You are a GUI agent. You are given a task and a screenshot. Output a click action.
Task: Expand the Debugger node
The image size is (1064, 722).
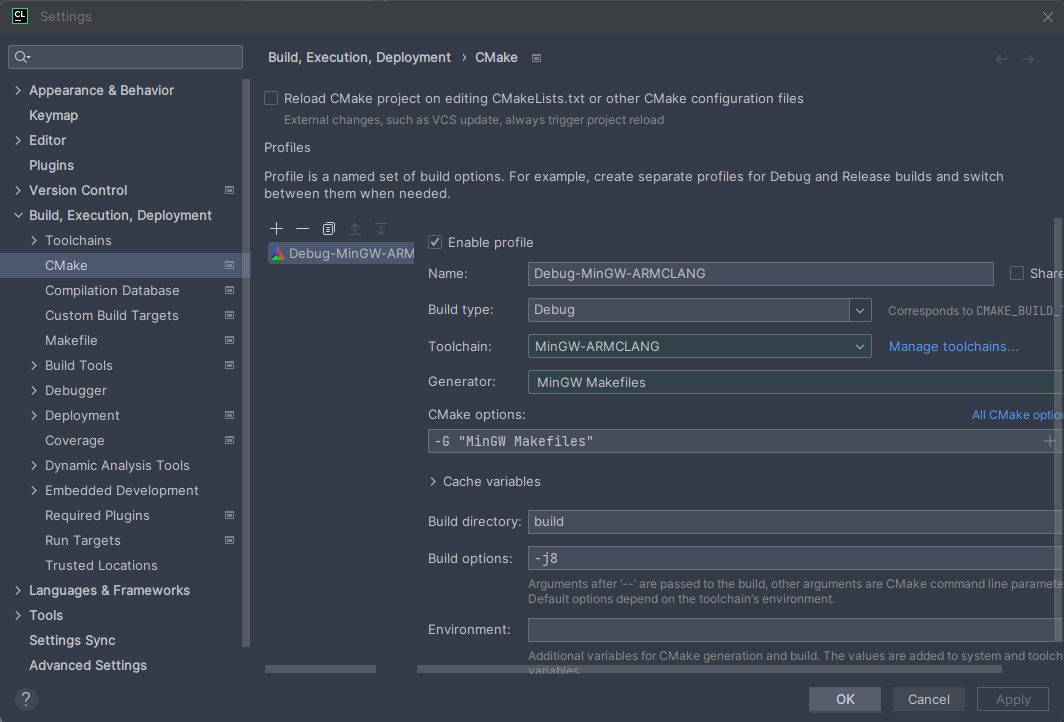coord(34,391)
